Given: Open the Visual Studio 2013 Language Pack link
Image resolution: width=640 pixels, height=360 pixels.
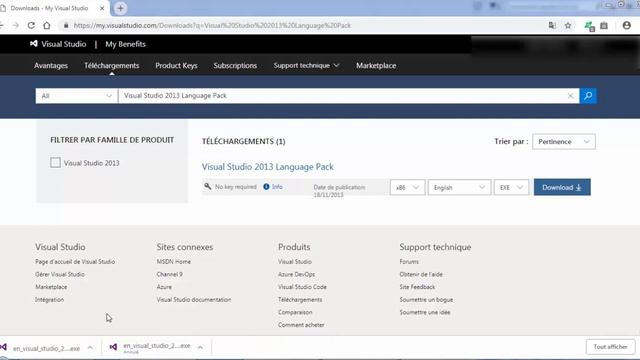Looking at the screenshot, I should pyautogui.click(x=268, y=167).
